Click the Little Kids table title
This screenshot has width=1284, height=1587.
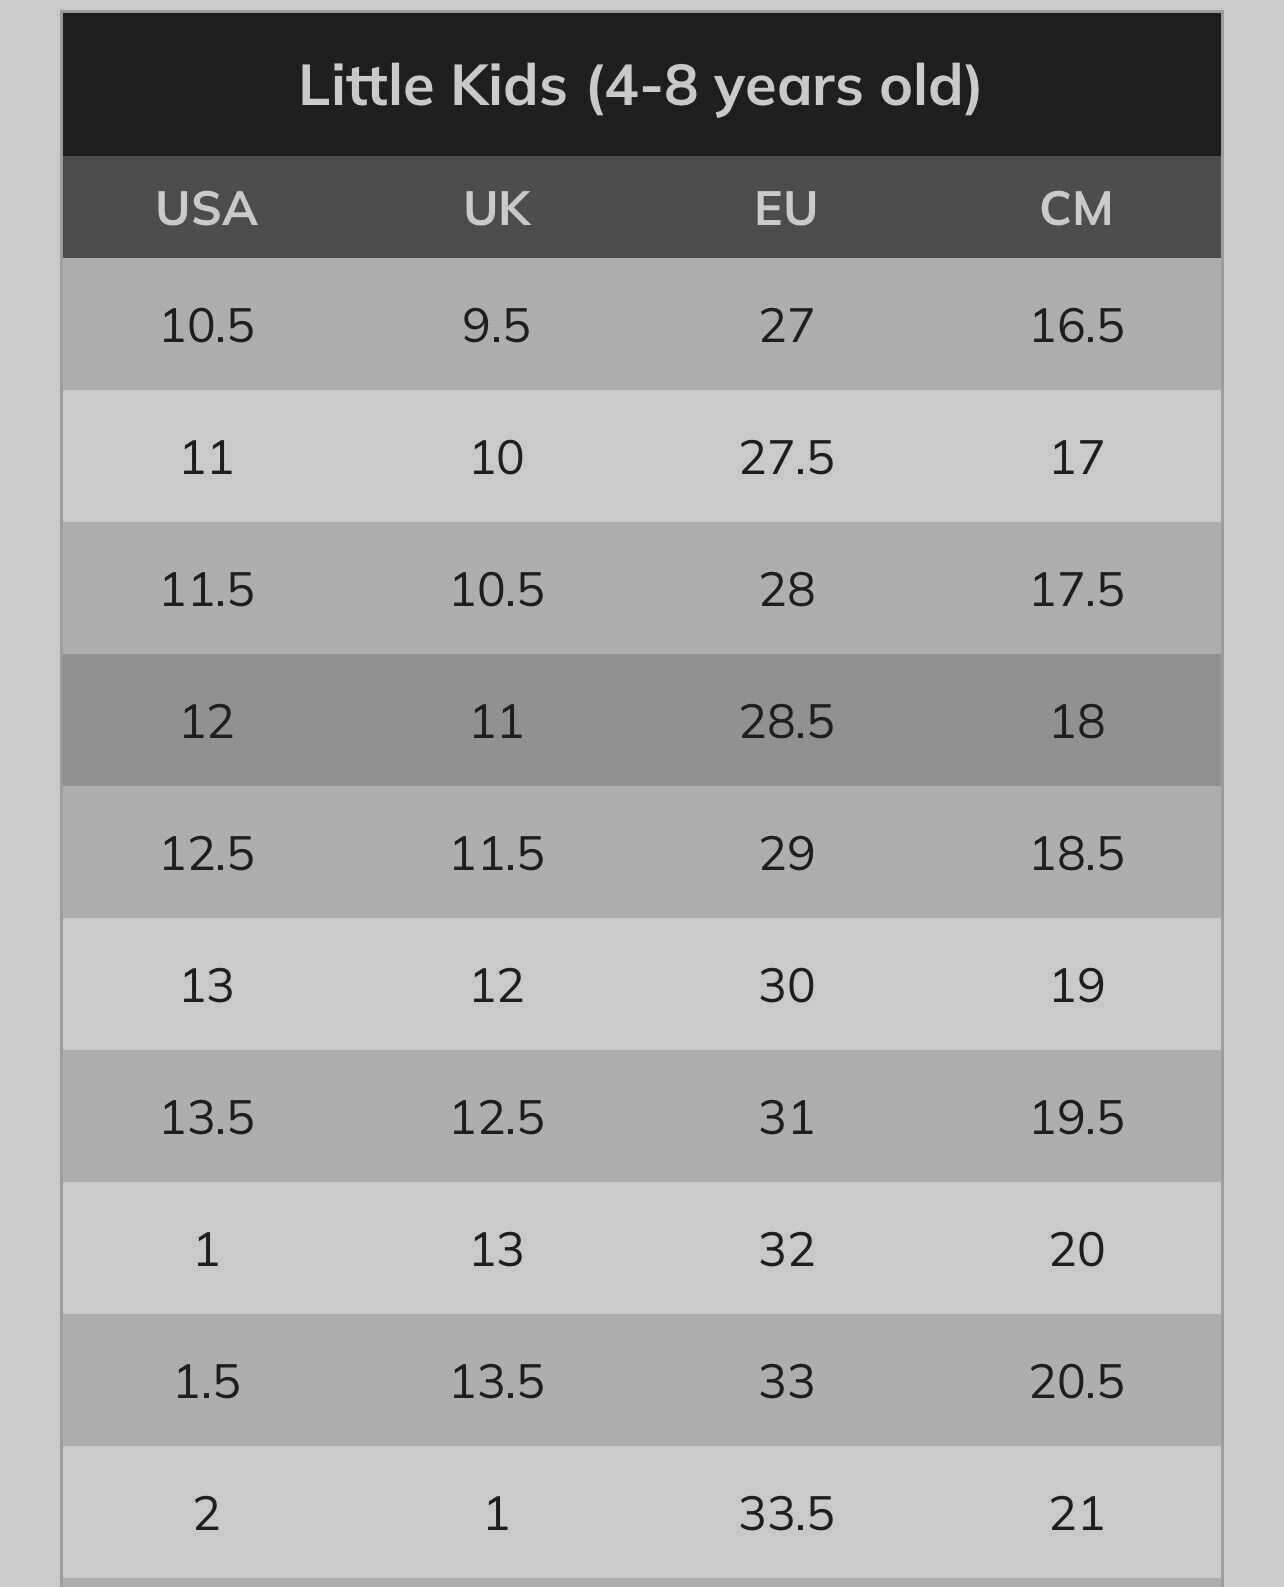click(640, 86)
